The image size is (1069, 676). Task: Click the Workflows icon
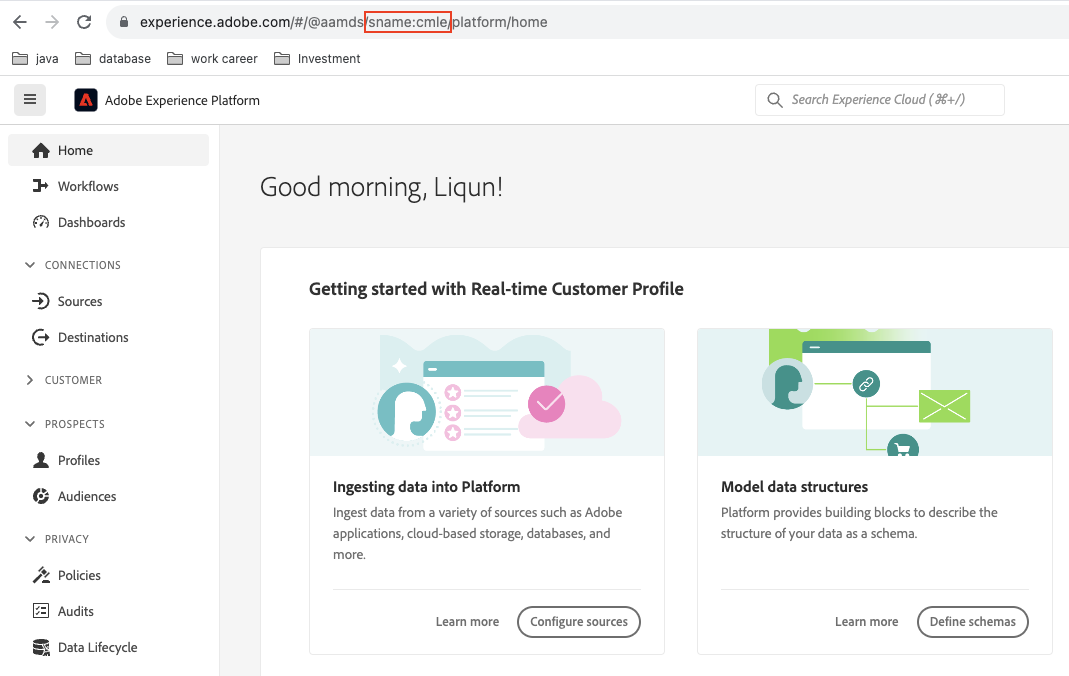[x=41, y=186]
